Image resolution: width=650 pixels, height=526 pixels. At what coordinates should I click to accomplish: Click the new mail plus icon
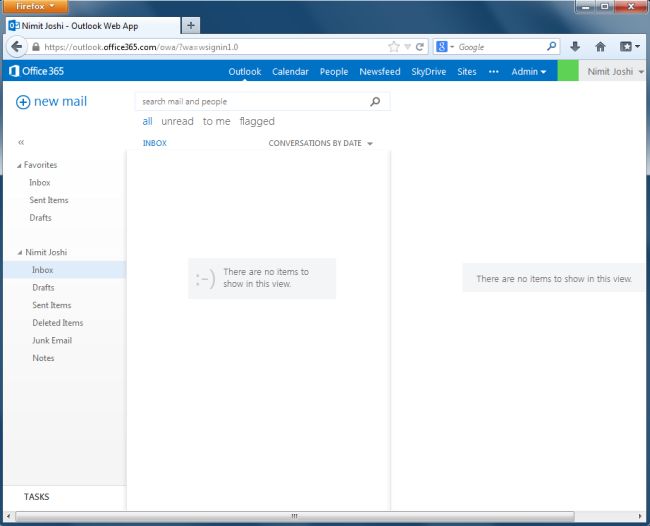[x=23, y=102]
